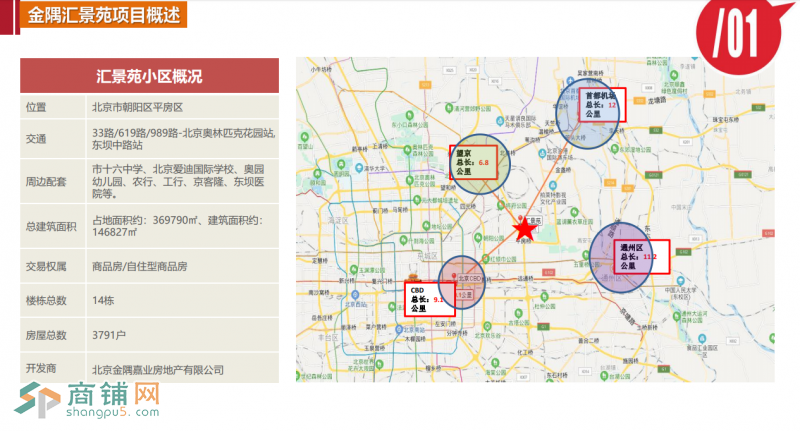Click the value 14栋
The height and width of the screenshot is (431, 800).
pos(103,300)
